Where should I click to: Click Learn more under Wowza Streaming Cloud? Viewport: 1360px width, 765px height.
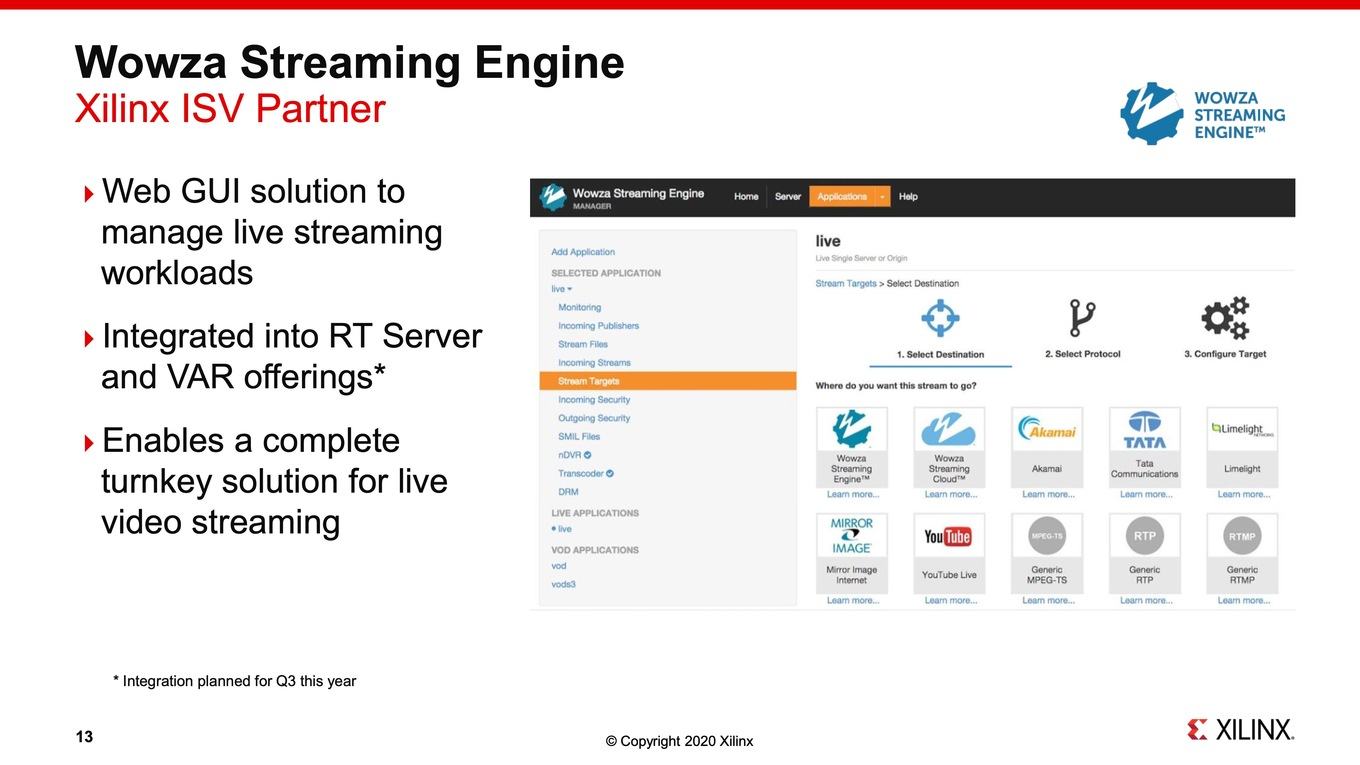click(x=950, y=495)
